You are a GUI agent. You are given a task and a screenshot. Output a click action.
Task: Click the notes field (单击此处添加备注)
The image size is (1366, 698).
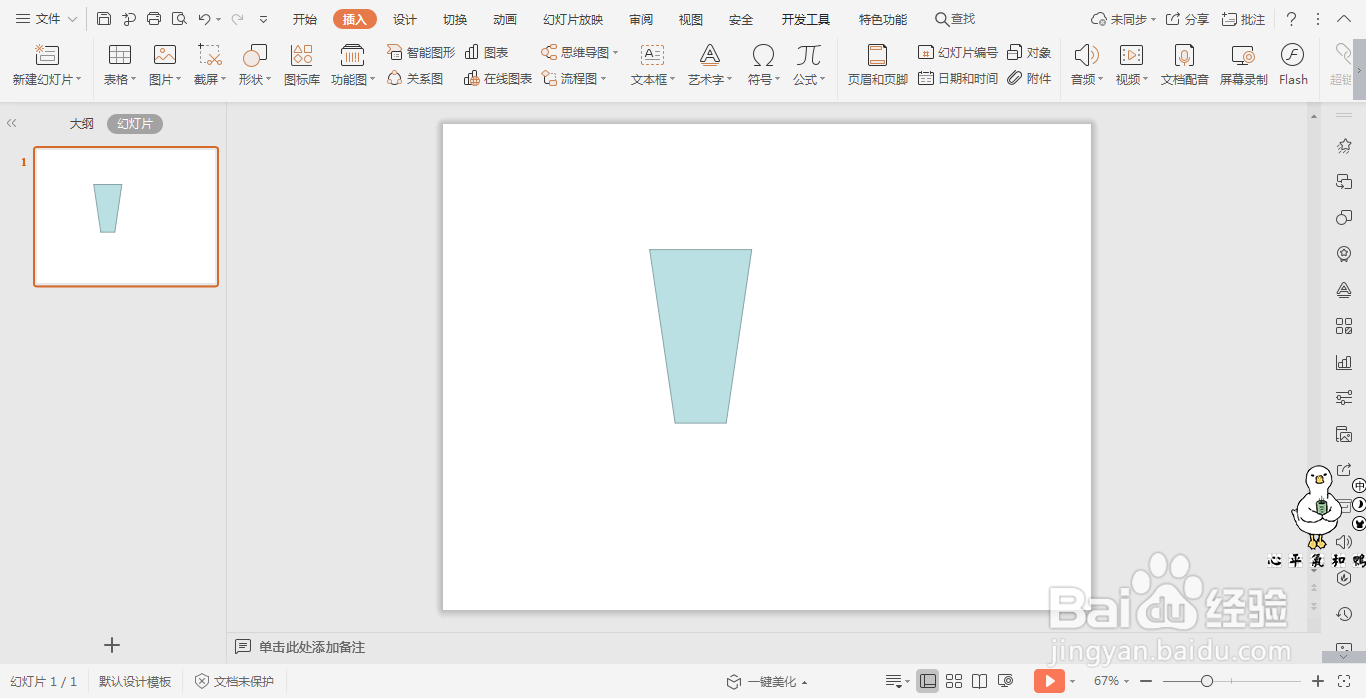pos(312,647)
